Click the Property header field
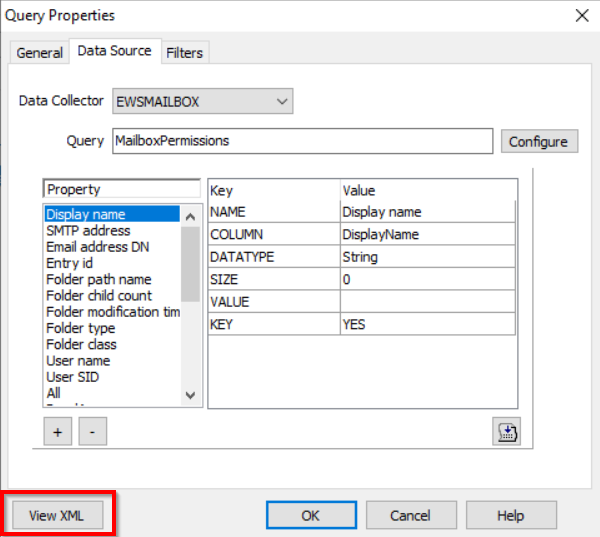Image resolution: width=600 pixels, height=537 pixels. point(122,189)
